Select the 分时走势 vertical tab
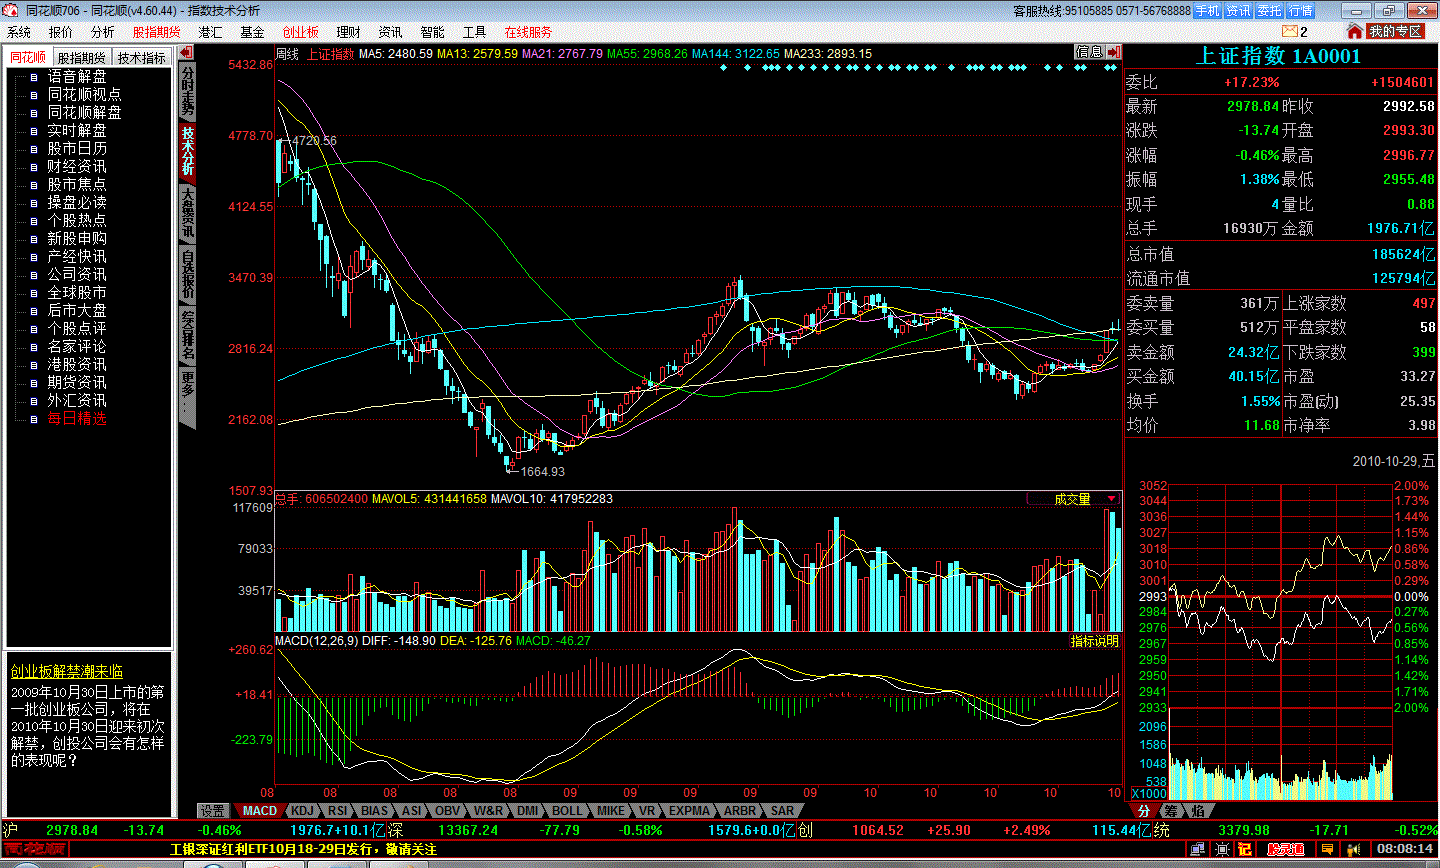Viewport: 1440px width, 868px height. pyautogui.click(x=188, y=91)
